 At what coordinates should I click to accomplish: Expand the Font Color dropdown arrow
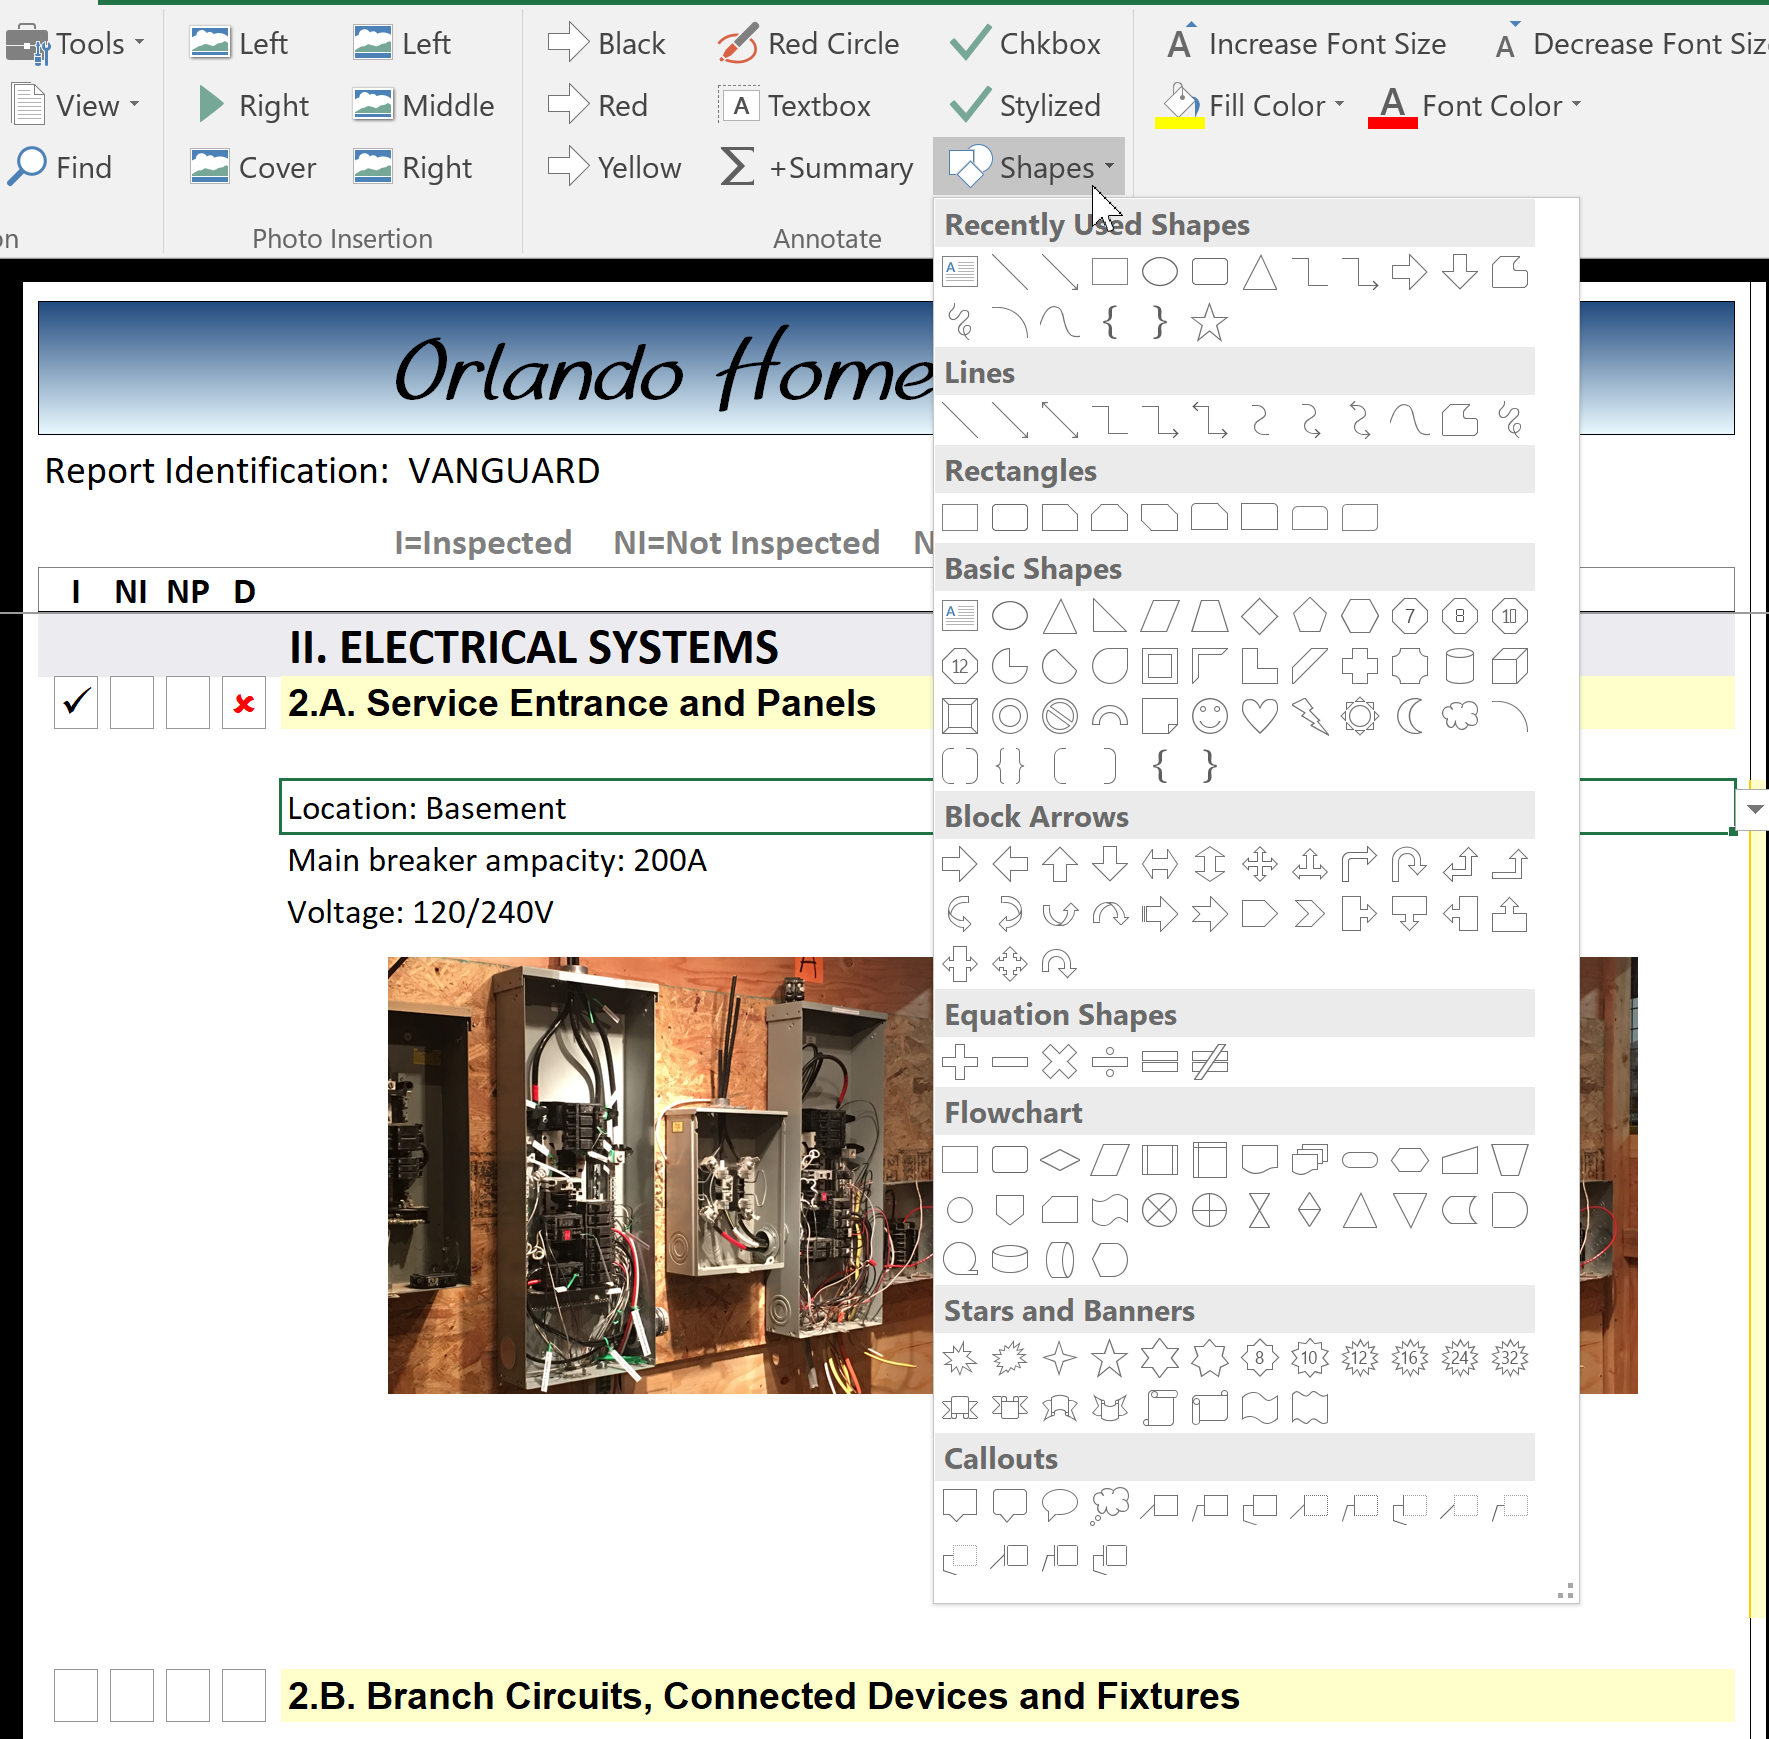click(1577, 105)
